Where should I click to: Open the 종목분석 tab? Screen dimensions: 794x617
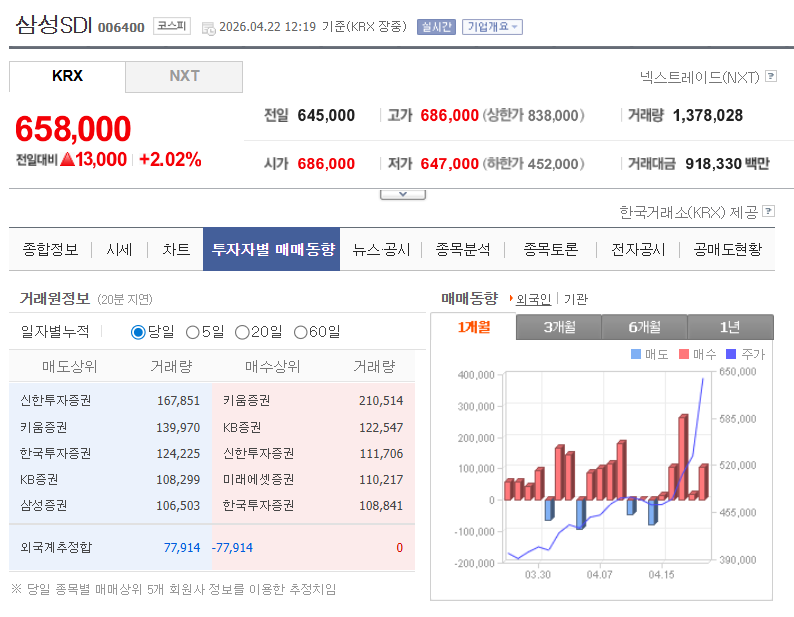tap(463, 249)
